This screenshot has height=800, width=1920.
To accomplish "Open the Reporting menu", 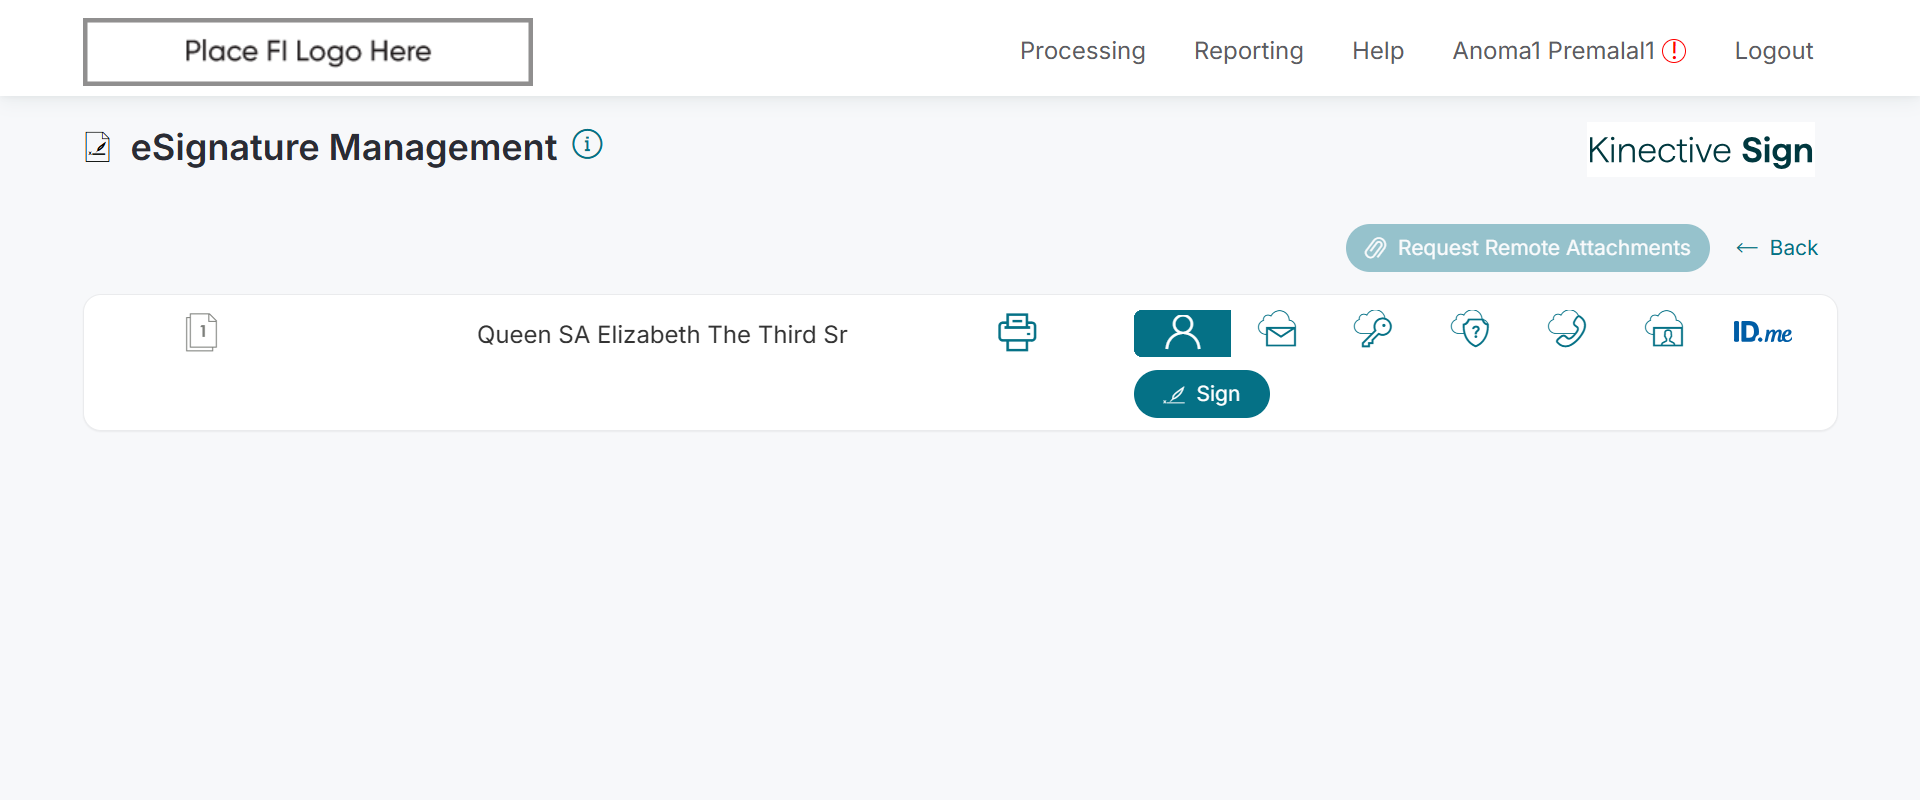I will tap(1248, 51).
